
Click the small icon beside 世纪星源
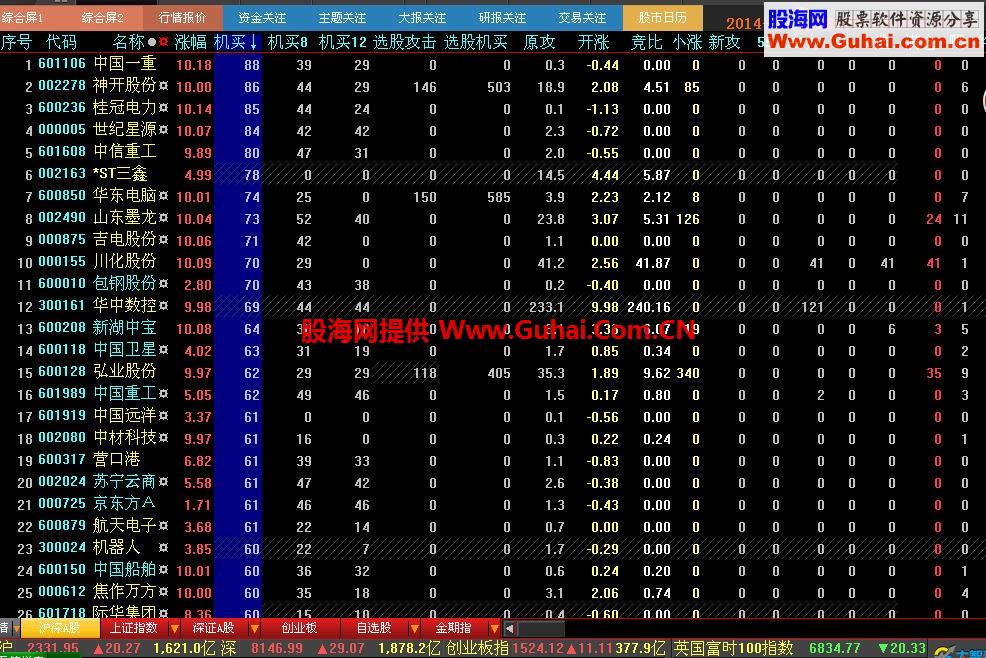point(164,129)
